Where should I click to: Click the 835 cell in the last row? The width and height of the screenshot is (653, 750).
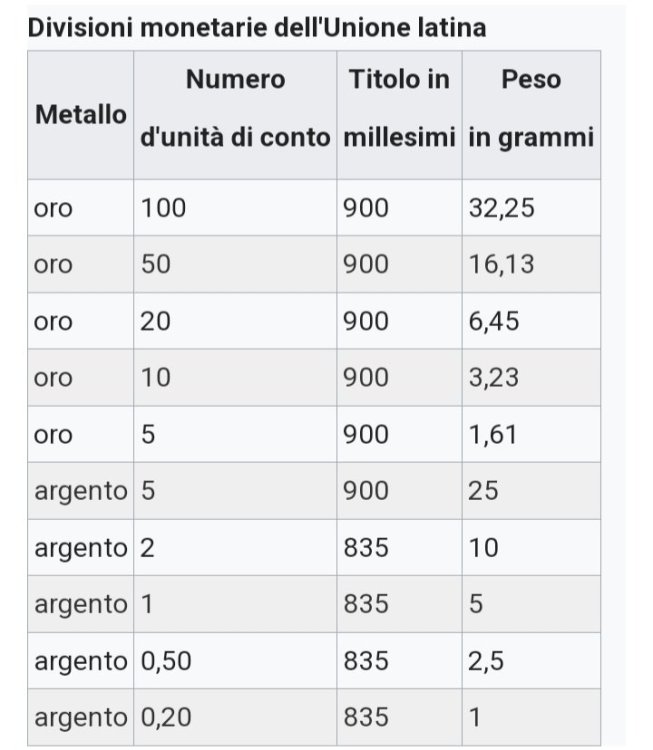366,717
